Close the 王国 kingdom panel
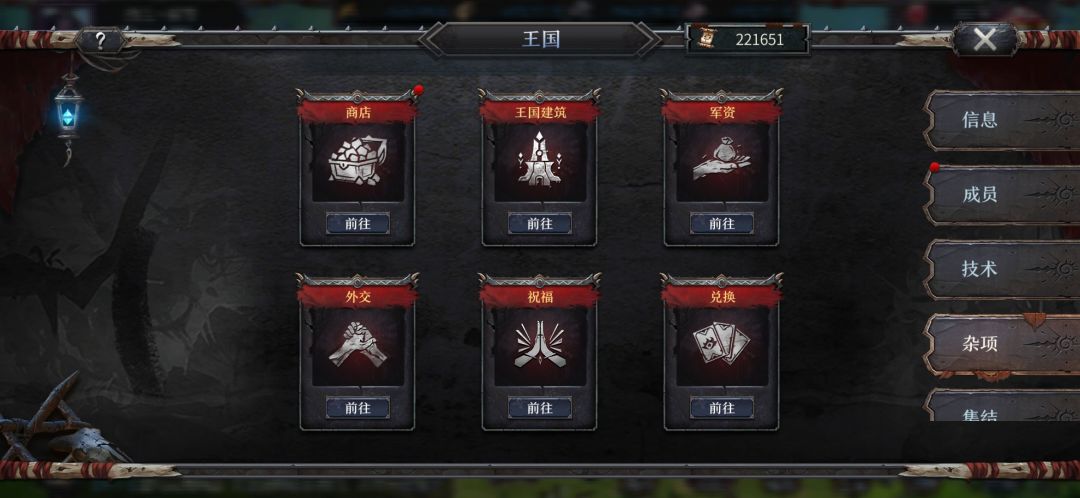The image size is (1080, 498). pyautogui.click(x=985, y=39)
